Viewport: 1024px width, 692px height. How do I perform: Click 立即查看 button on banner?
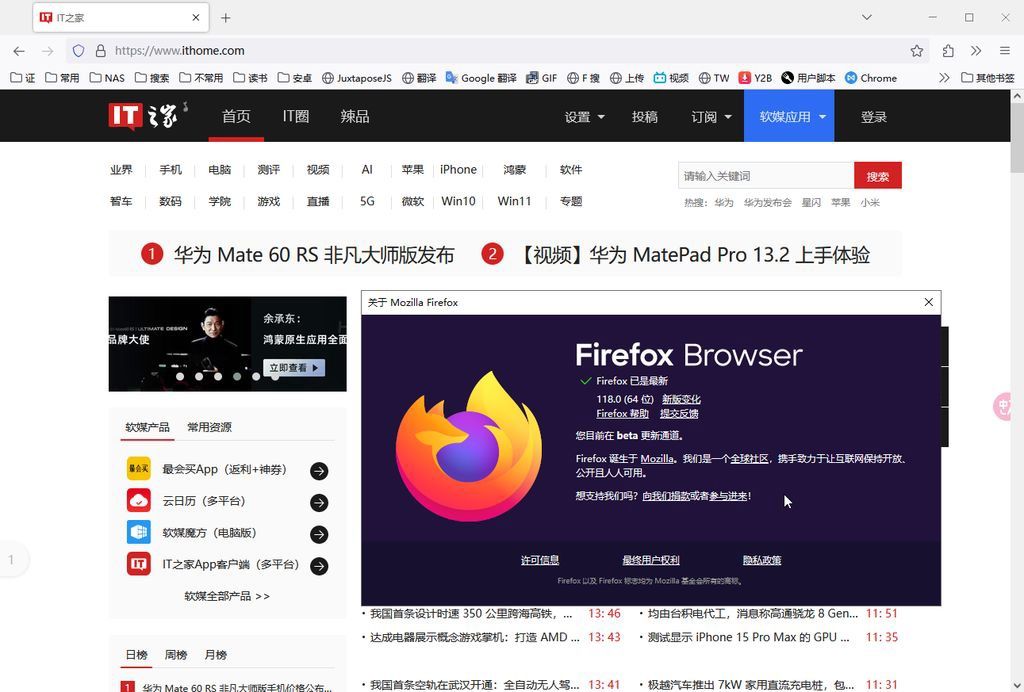294,368
